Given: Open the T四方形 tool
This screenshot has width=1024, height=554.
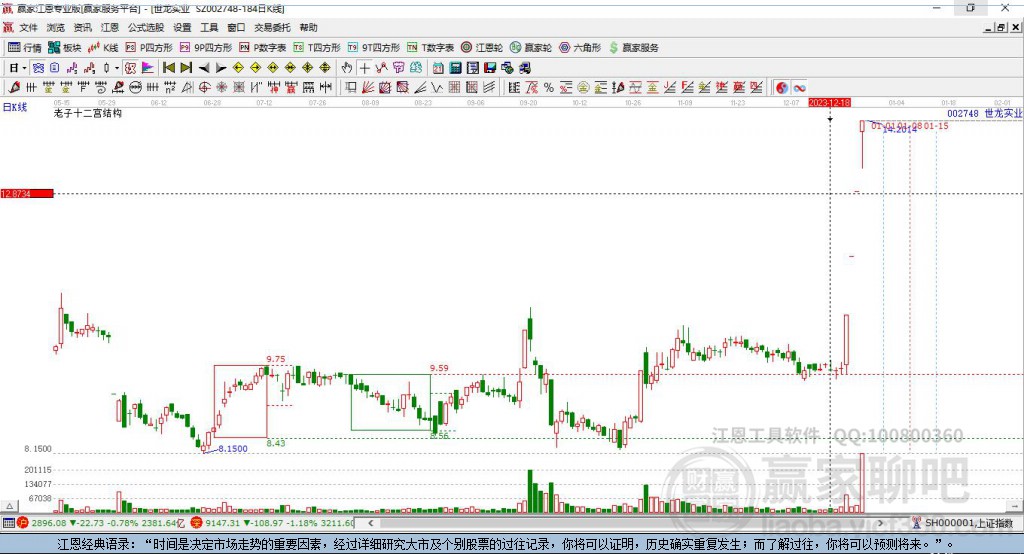Looking at the screenshot, I should tap(317, 48).
